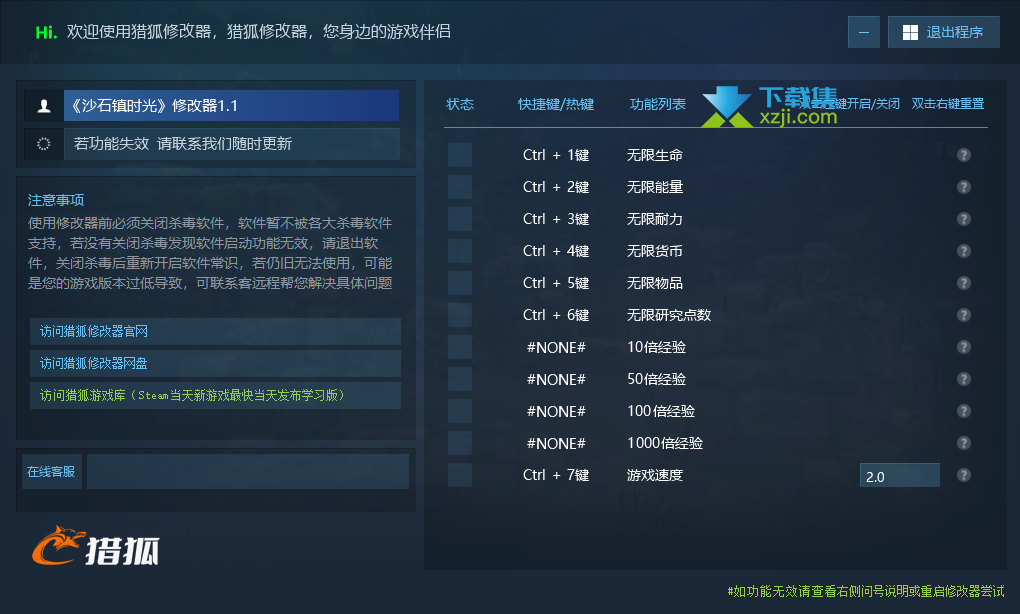Screen dimensions: 1020x614
Task: Click the 50倍经验 function label
Action: click(656, 379)
